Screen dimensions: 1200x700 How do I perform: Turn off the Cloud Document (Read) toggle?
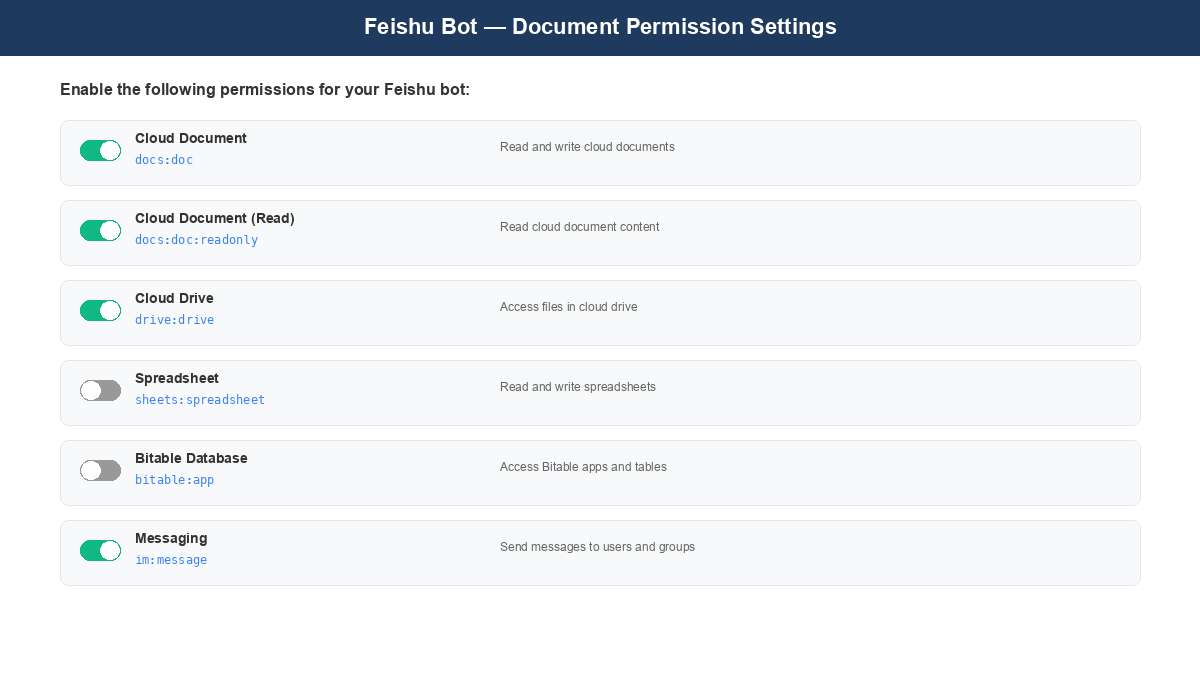pos(100,230)
